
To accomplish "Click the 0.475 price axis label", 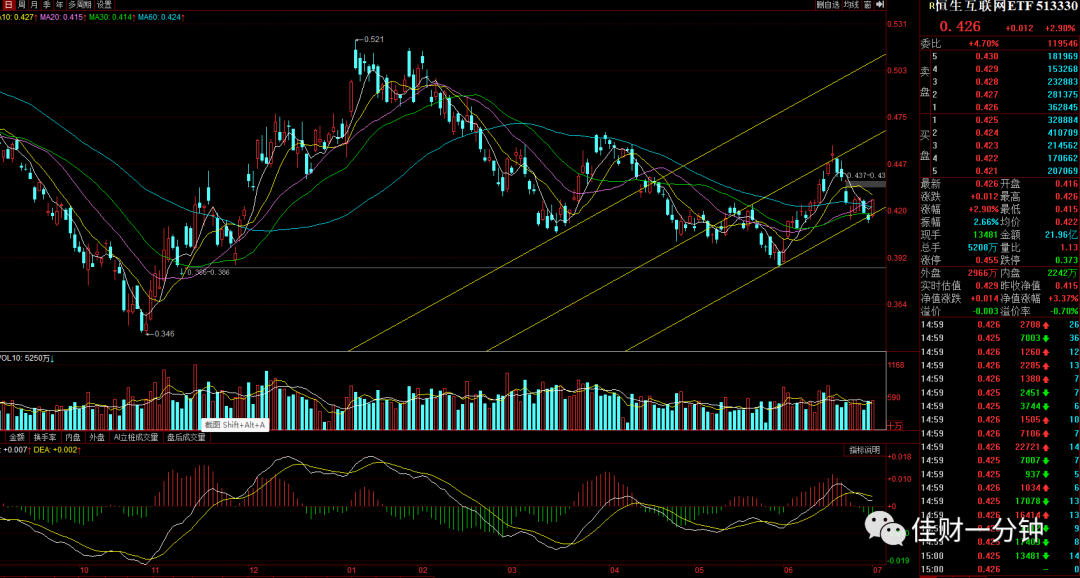I will (897, 117).
